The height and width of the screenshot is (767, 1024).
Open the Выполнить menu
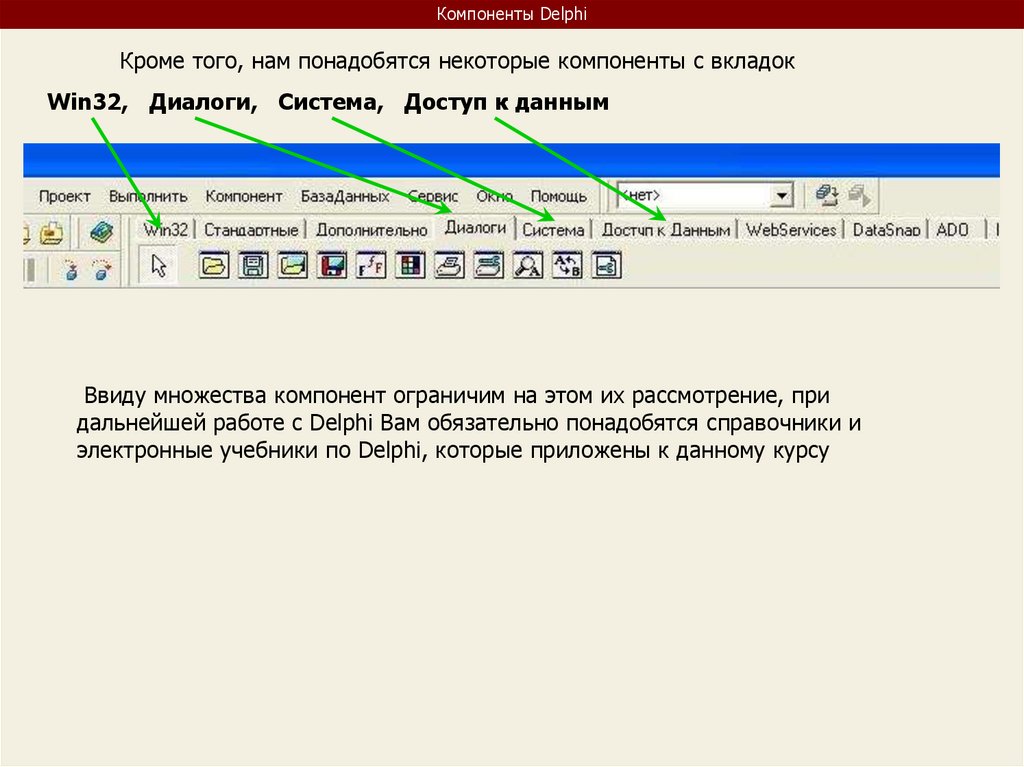tap(148, 196)
